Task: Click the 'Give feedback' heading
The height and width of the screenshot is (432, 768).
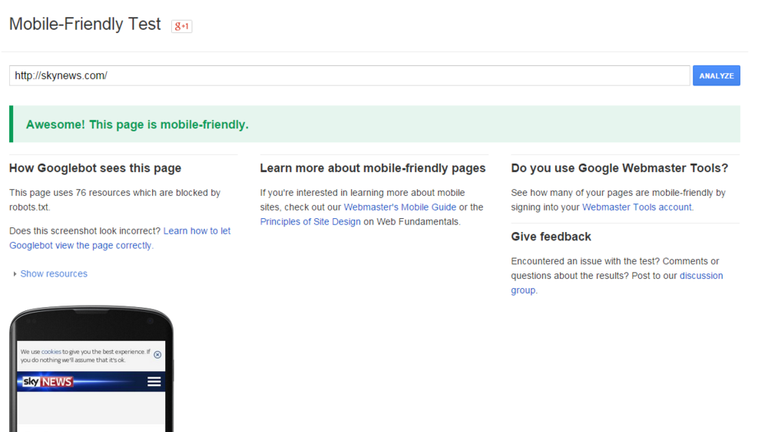Action: 551,237
